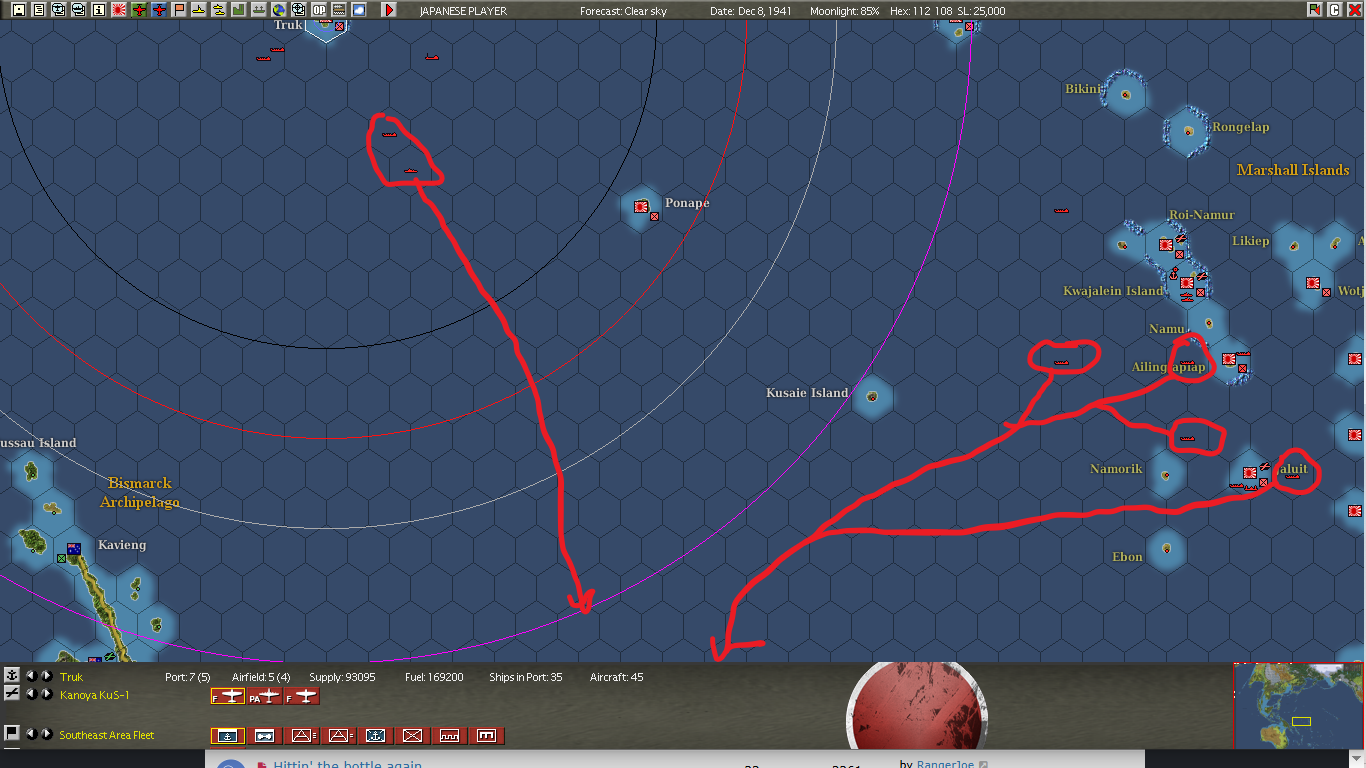This screenshot has width=1366, height=768.
Task: Select the Ebon island hex
Action: [1166, 548]
